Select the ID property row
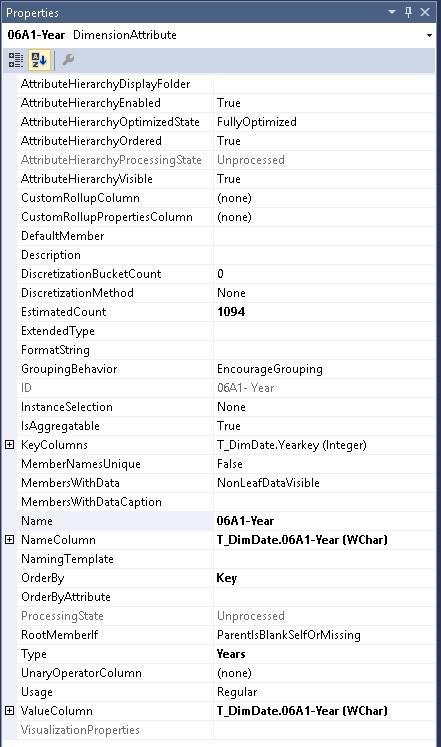The width and height of the screenshot is (441, 747). 226,388
